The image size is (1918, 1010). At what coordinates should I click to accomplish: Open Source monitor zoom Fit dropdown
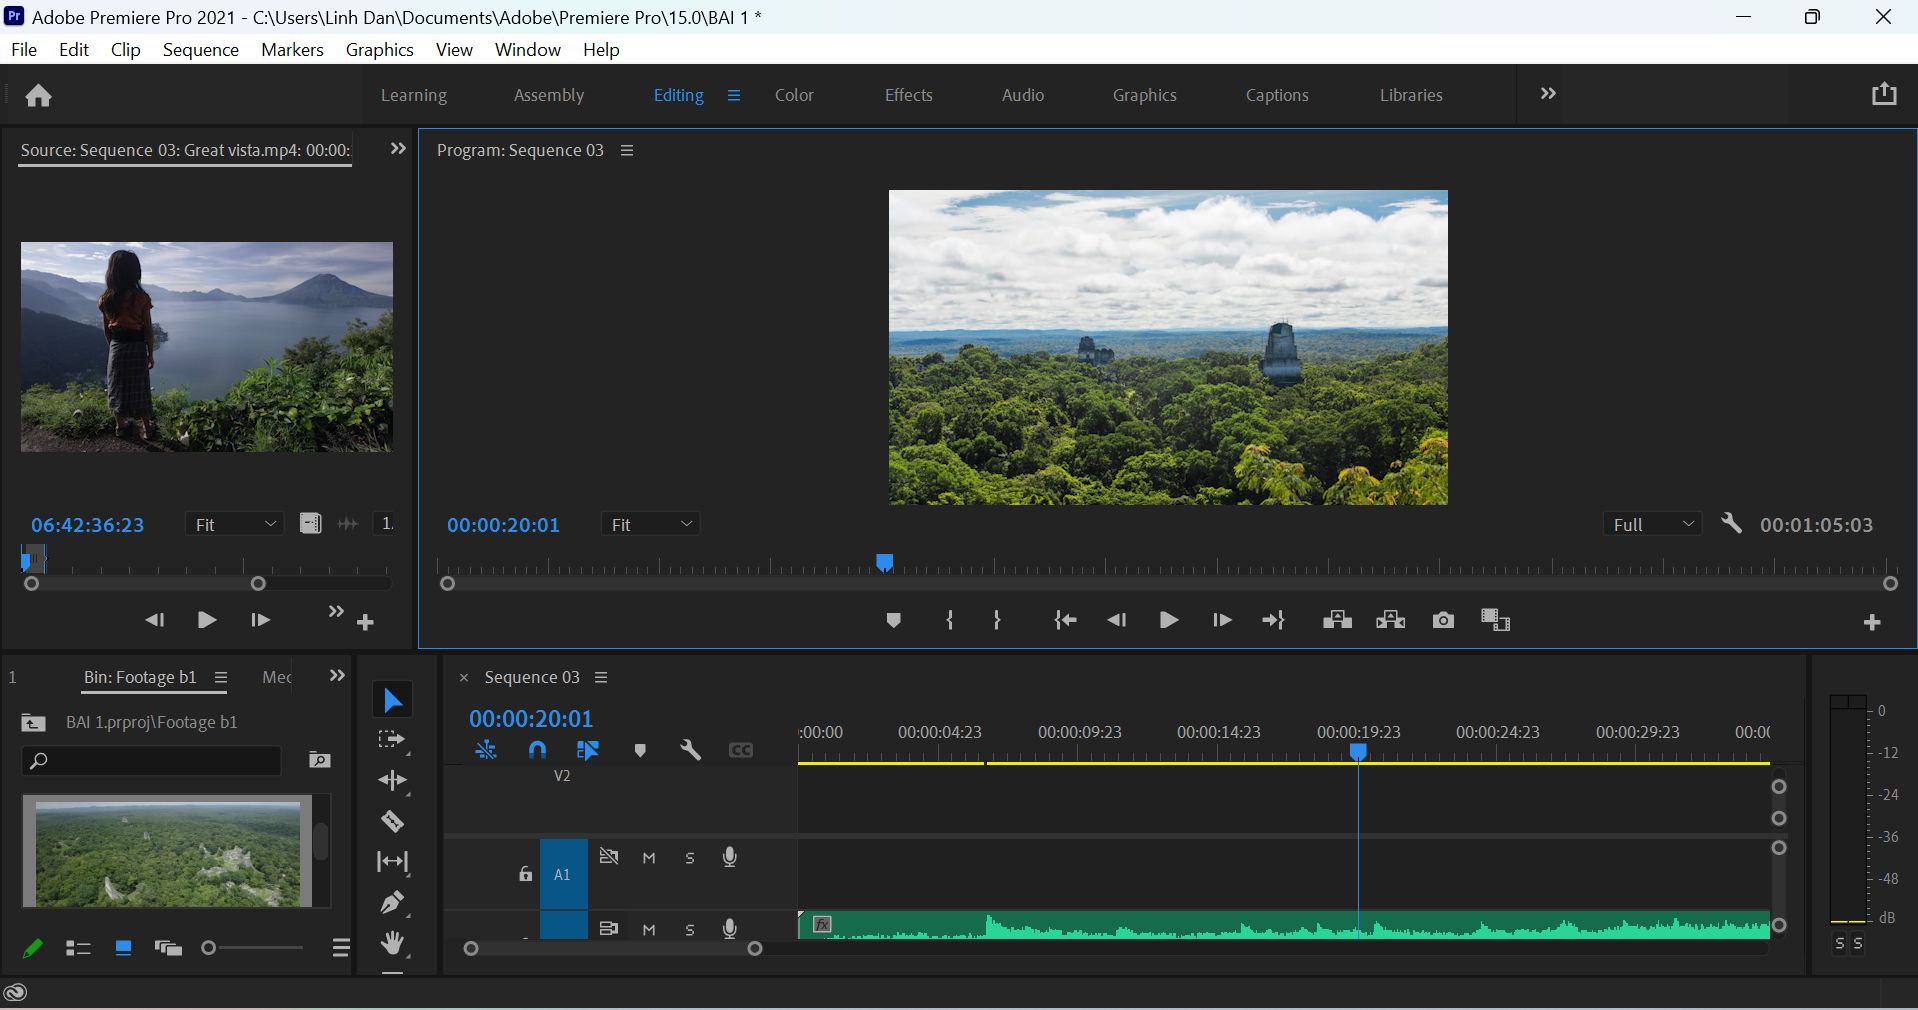click(x=234, y=524)
